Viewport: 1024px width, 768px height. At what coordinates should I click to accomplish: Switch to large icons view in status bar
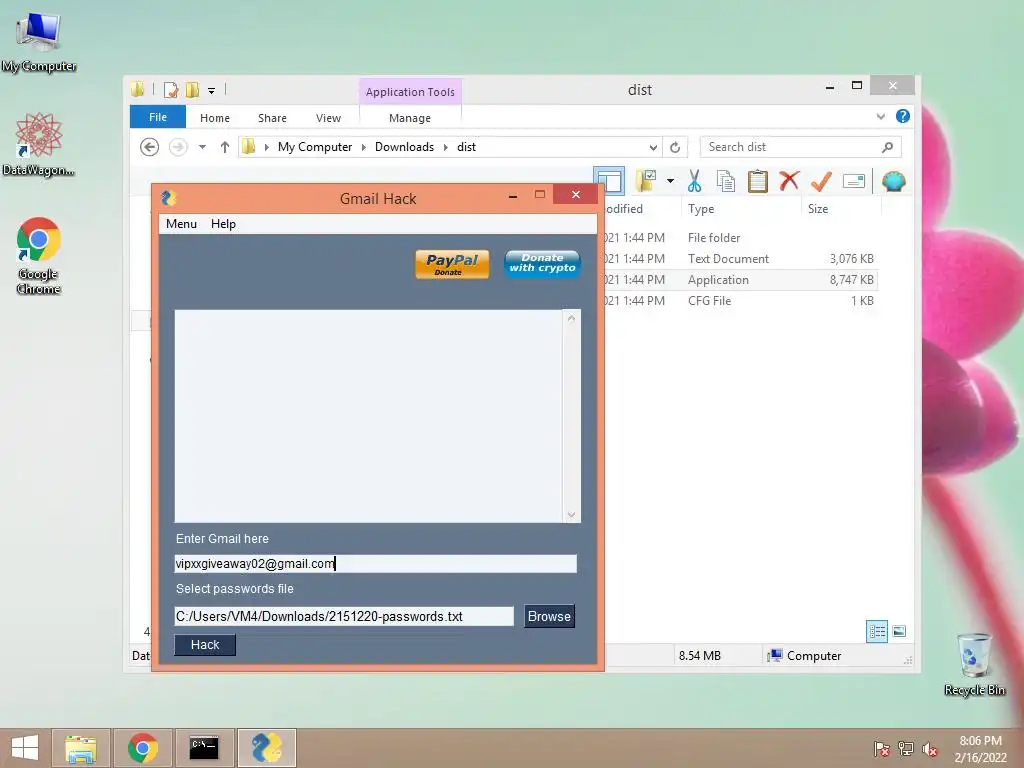[x=899, y=631]
